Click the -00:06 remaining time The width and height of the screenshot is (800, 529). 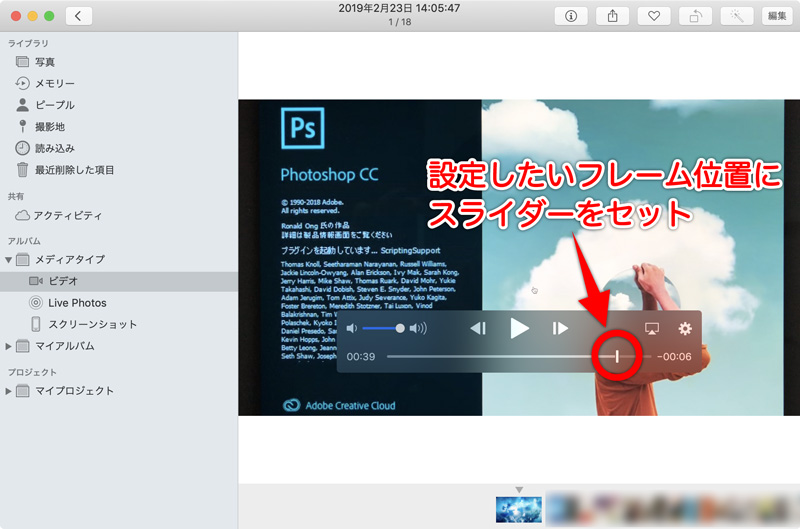674,357
